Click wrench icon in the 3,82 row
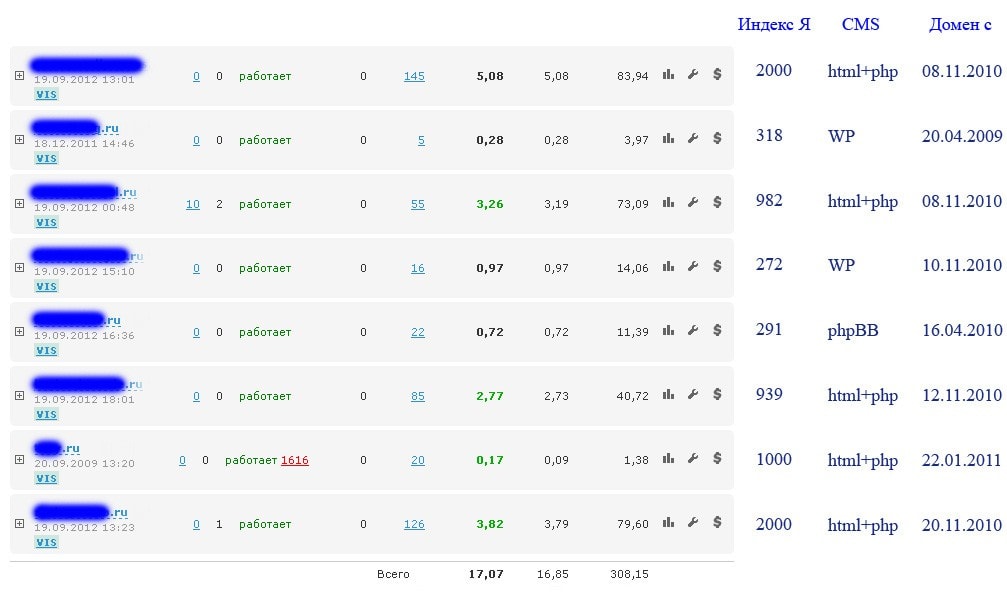1007x595 pixels. [x=692, y=523]
